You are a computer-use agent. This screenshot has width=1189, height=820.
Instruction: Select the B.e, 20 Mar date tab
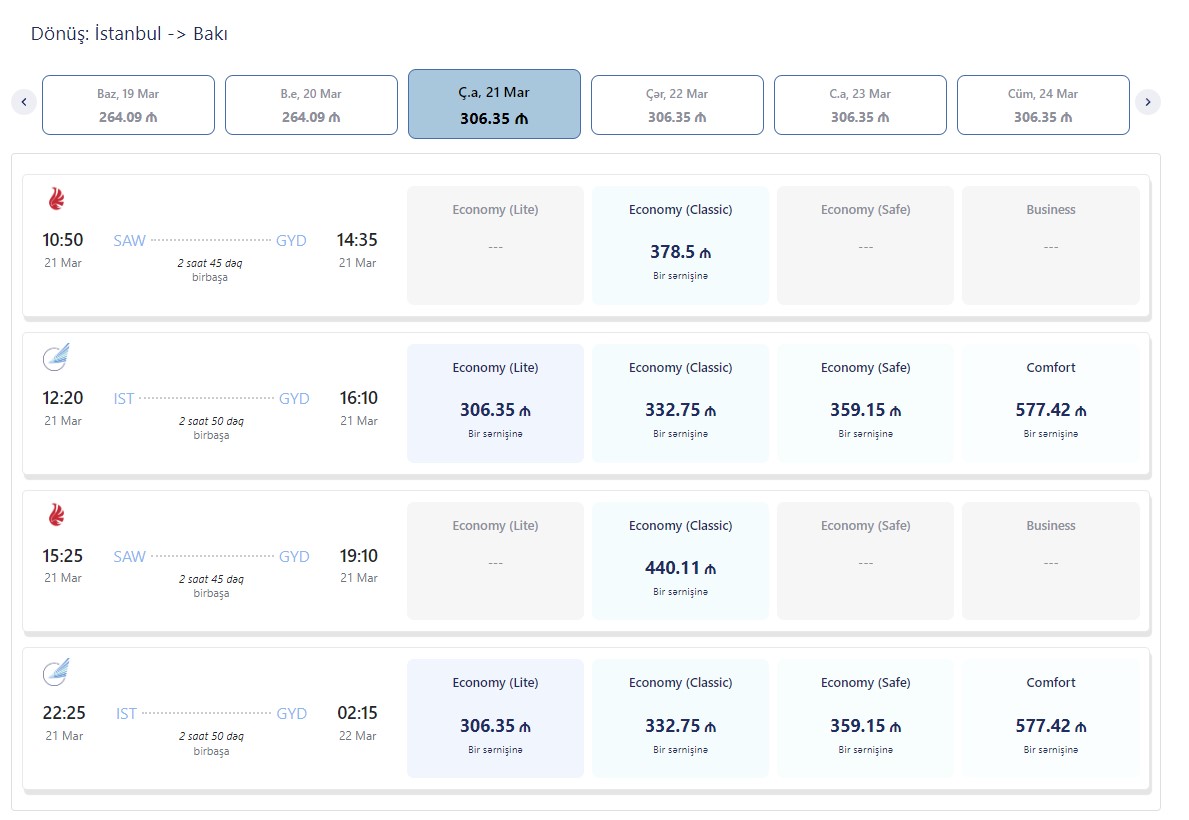coord(311,105)
